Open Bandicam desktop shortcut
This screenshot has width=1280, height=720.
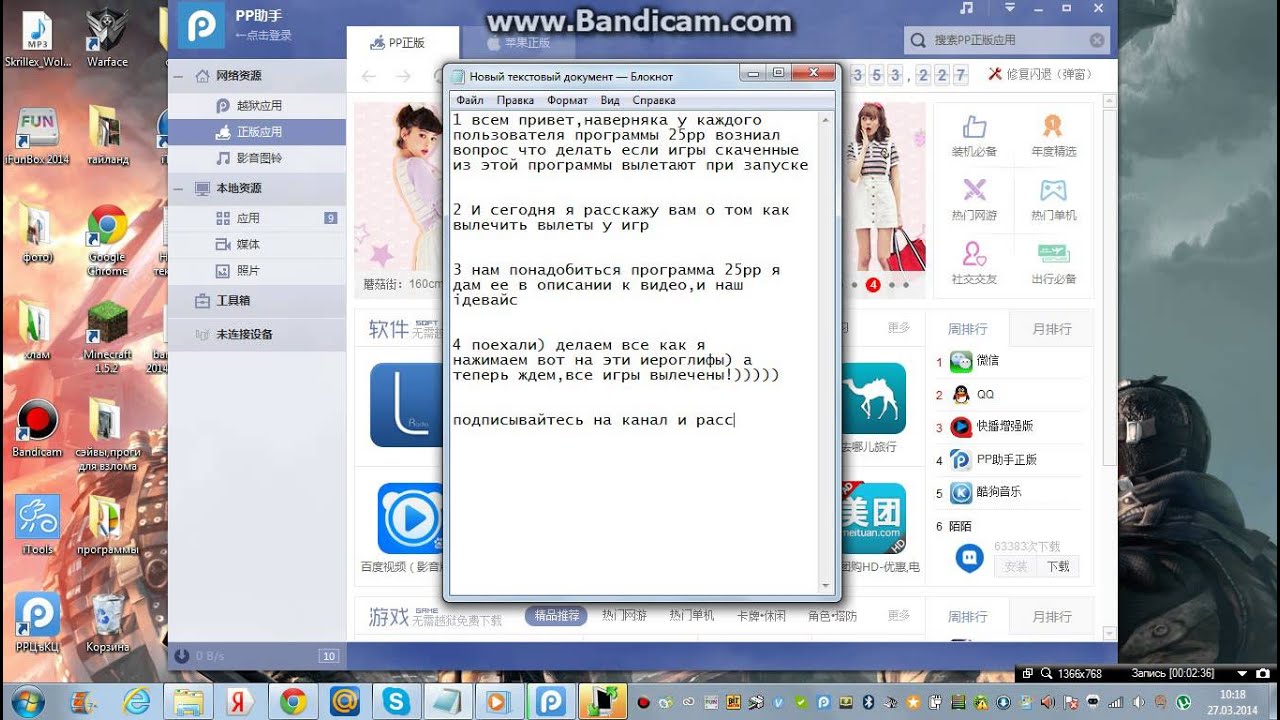pyautogui.click(x=37, y=428)
